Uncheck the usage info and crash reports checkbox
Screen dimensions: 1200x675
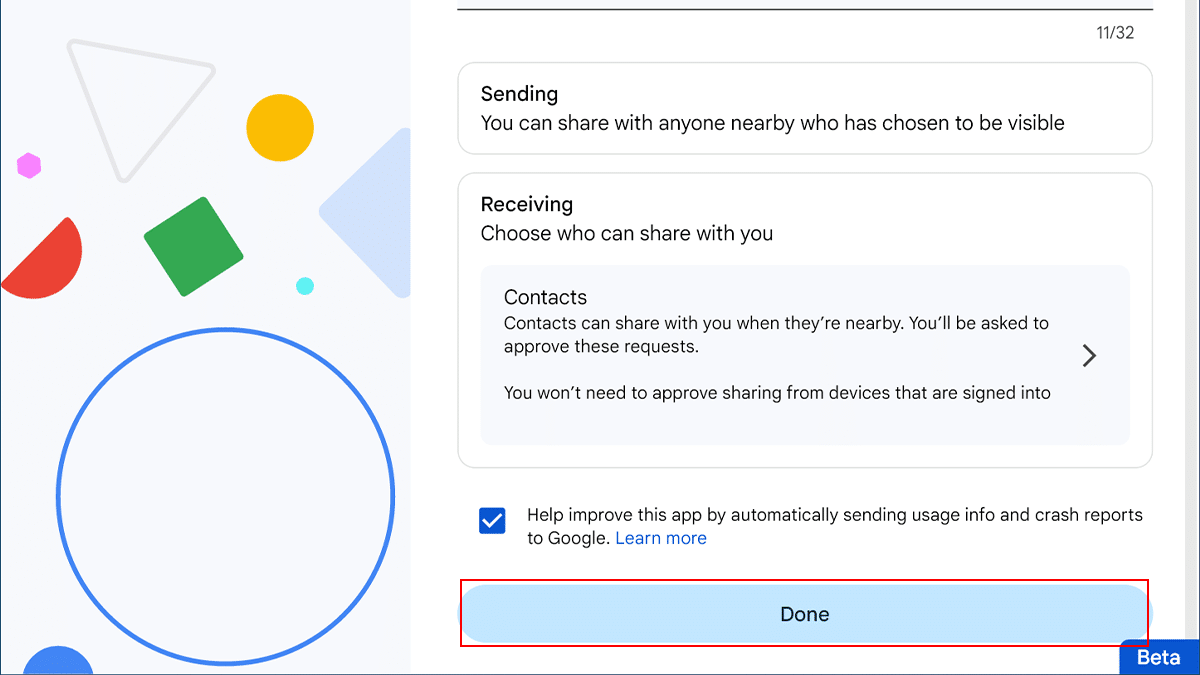492,521
